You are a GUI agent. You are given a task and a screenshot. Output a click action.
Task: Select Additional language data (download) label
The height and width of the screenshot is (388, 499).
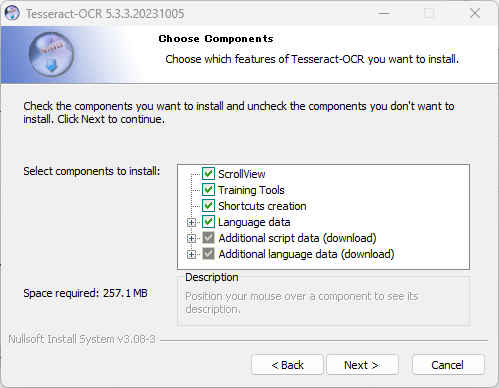306,254
